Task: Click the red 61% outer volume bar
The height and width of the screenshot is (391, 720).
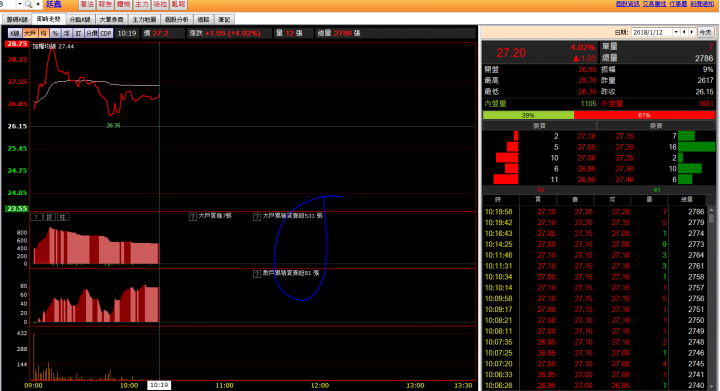Action: [644, 115]
